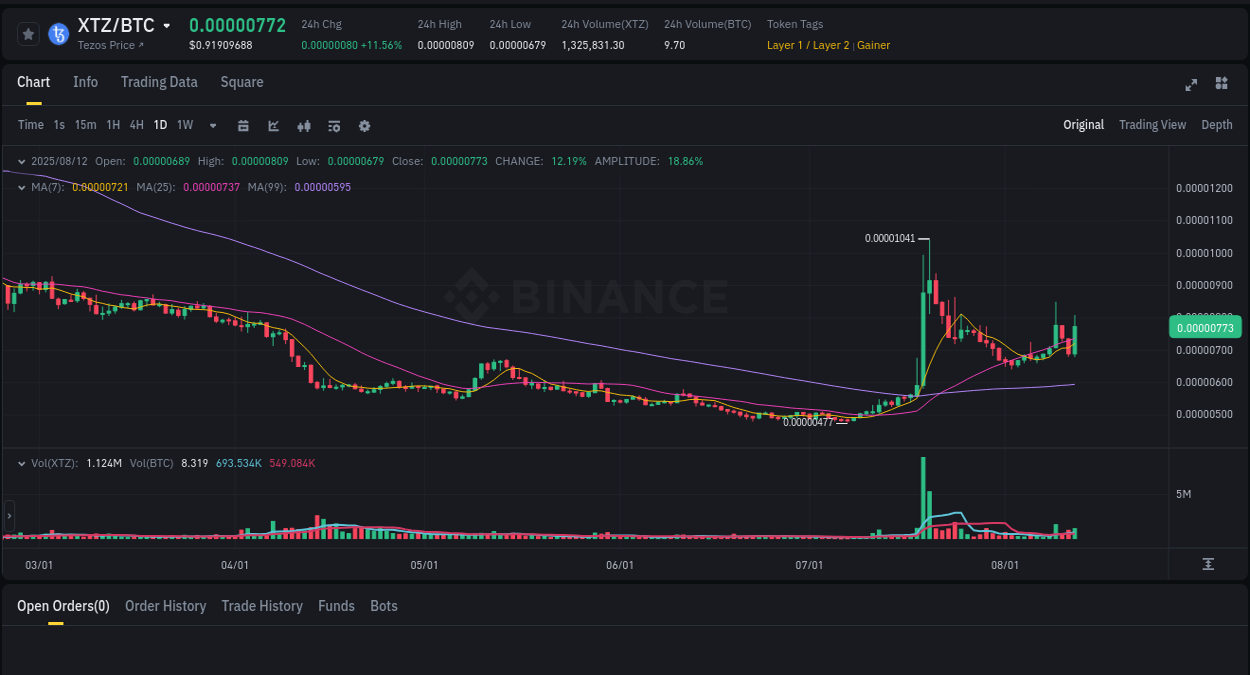Open the indicators list icon
Image resolution: width=1250 pixels, height=675 pixels.
[x=333, y=125]
